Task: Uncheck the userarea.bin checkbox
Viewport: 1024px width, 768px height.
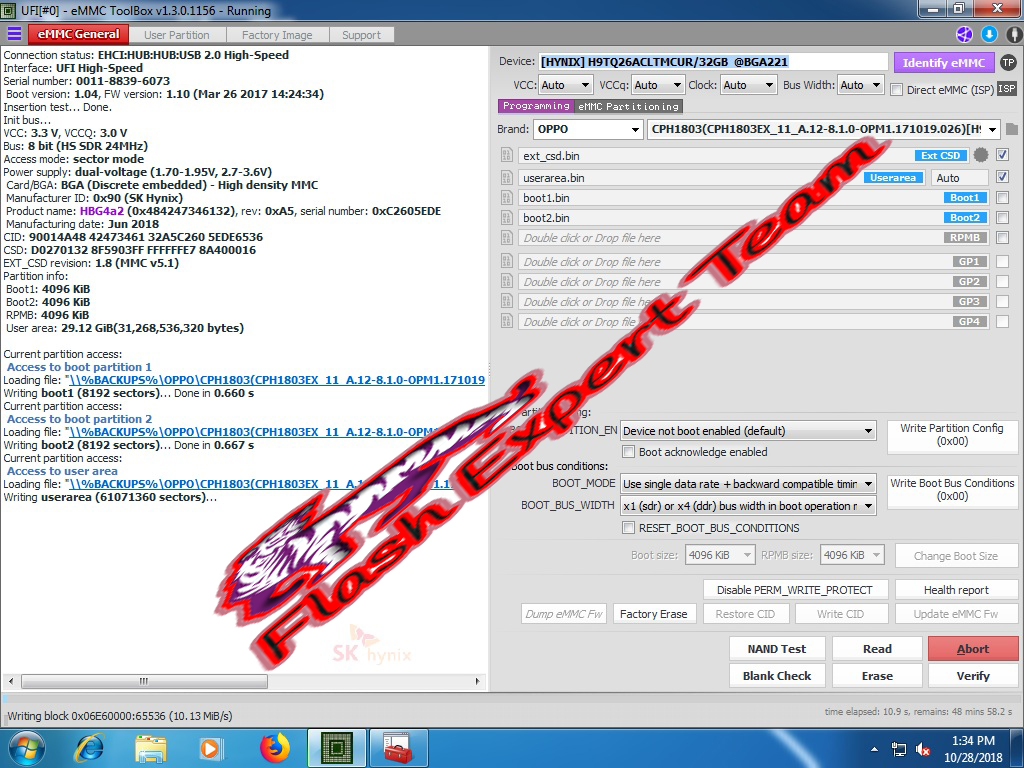Action: click(1002, 177)
